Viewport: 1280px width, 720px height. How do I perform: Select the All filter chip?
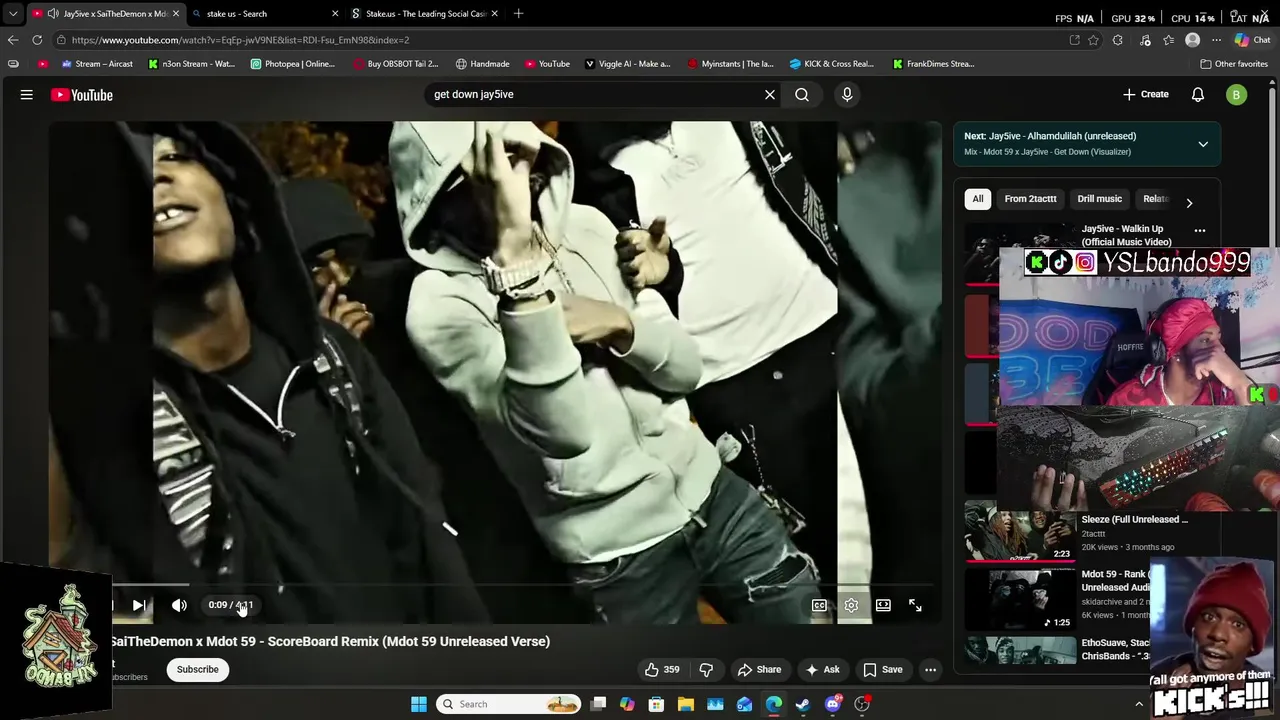pyautogui.click(x=978, y=199)
